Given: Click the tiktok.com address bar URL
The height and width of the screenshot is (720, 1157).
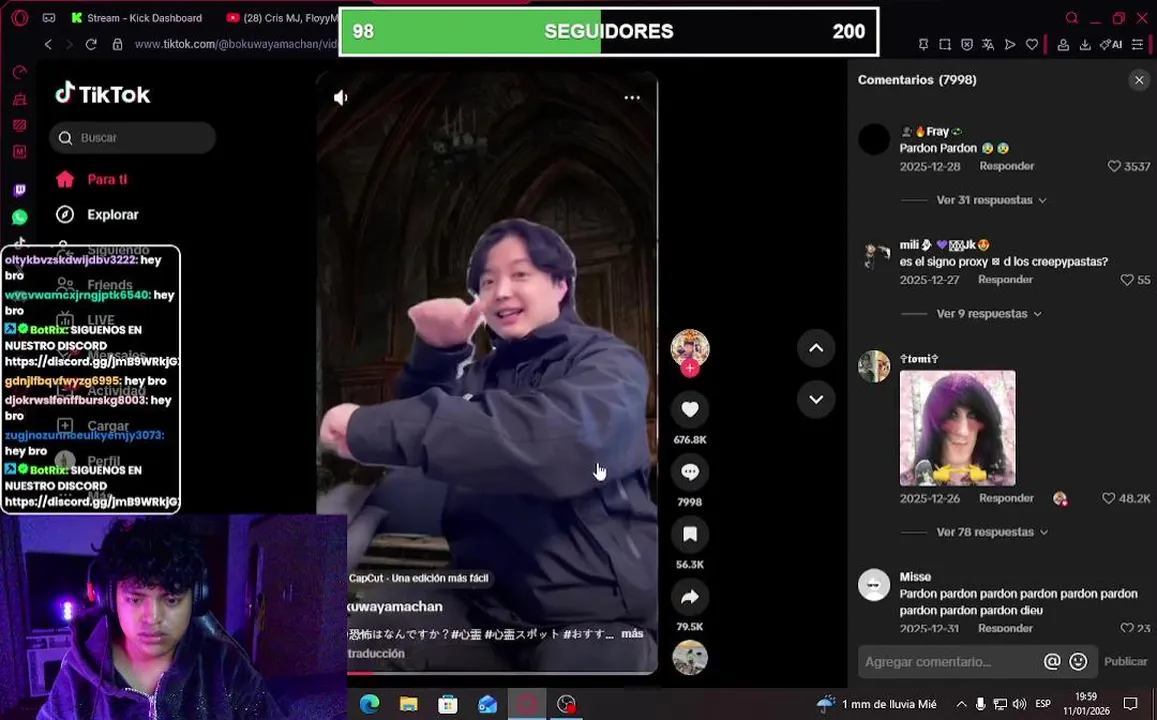Looking at the screenshot, I should 236,44.
